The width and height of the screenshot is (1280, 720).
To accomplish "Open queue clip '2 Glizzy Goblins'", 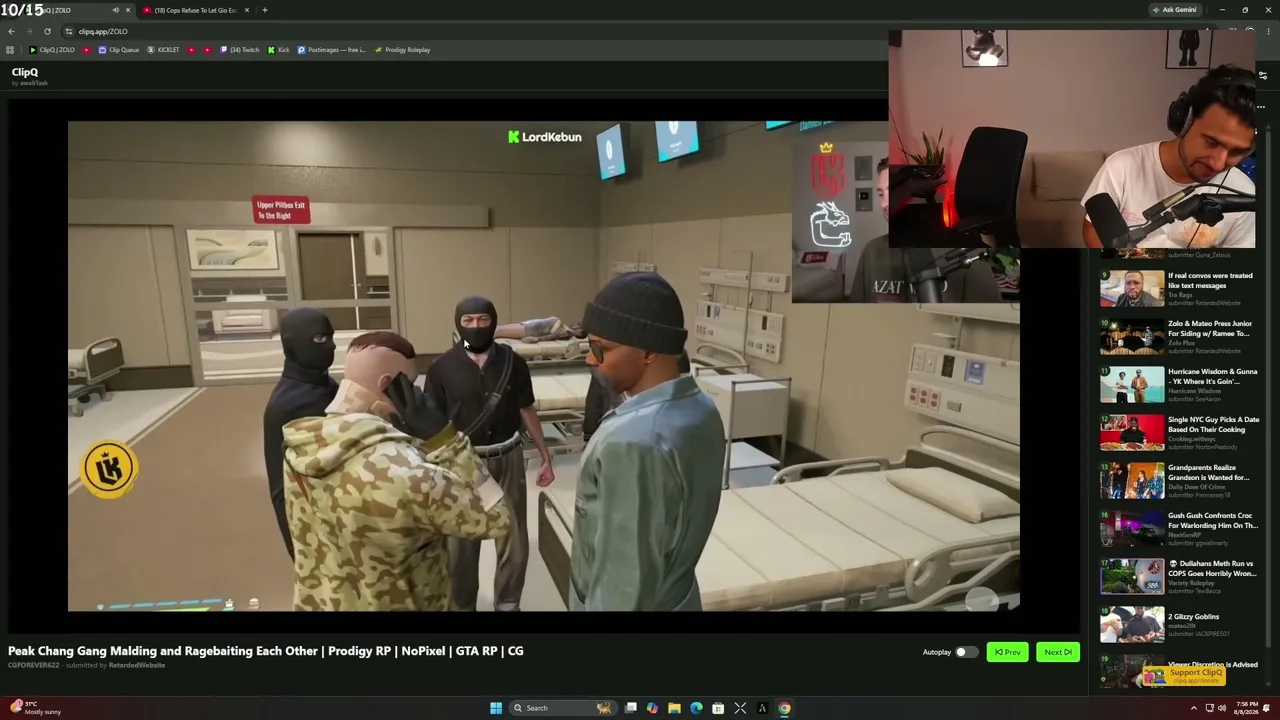I will click(1180, 624).
